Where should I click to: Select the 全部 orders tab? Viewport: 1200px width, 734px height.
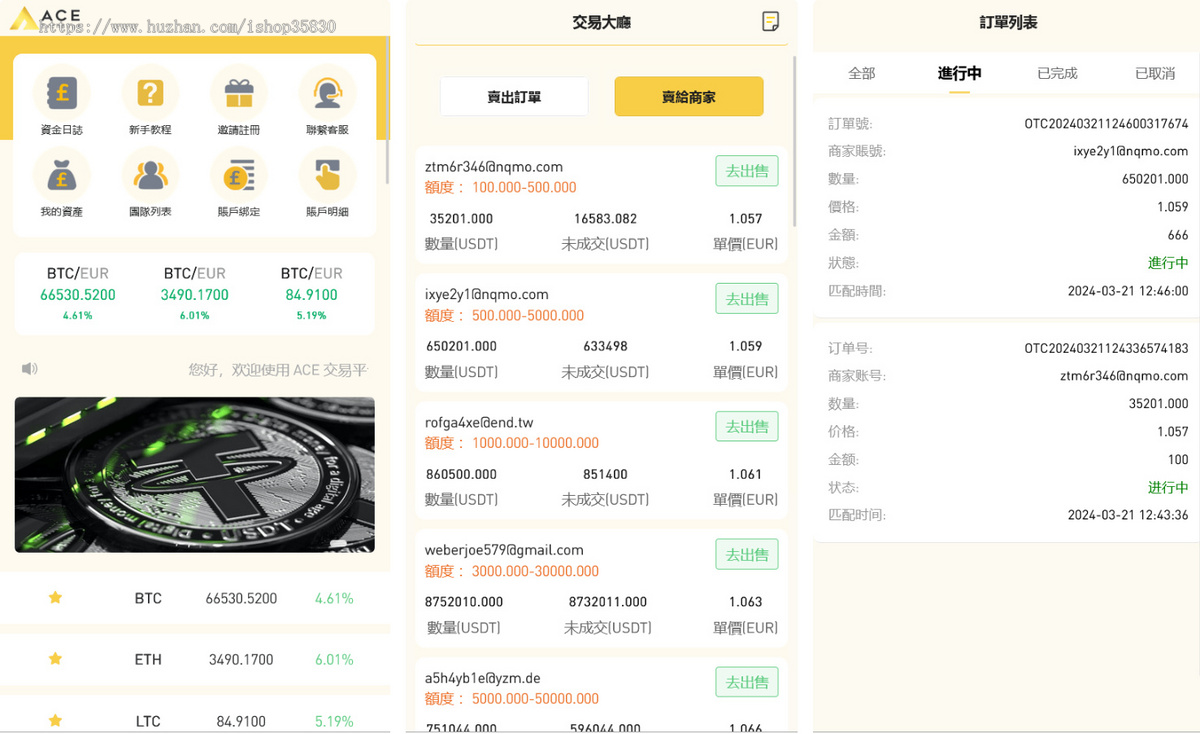[x=861, y=73]
